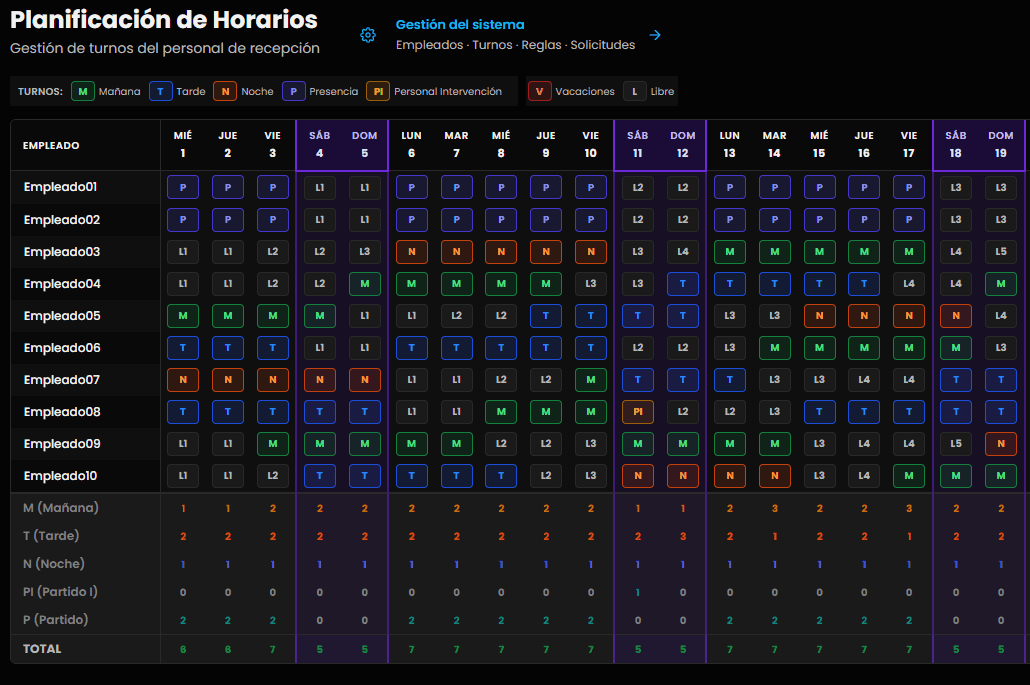Viewport: 1030px width, 685px height.
Task: Click Empleado04's L4 cell on Friday 17
Action: (x=909, y=284)
